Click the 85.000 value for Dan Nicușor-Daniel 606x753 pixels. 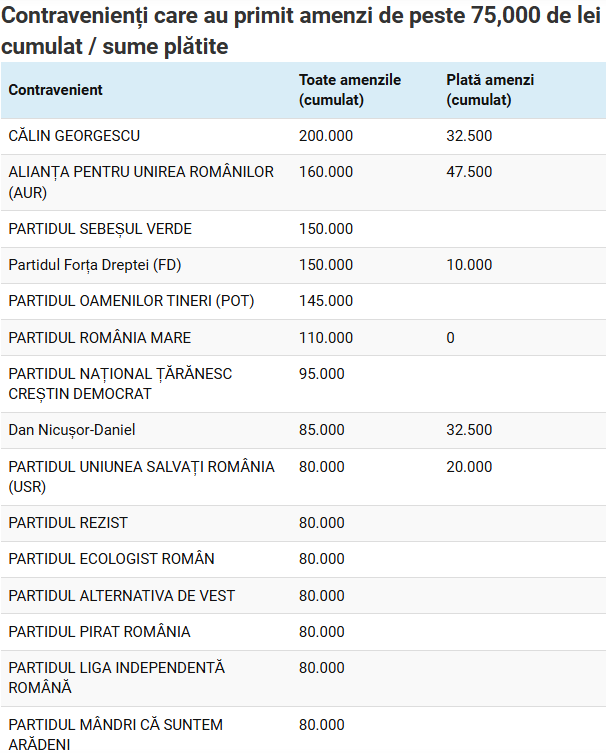click(x=321, y=430)
